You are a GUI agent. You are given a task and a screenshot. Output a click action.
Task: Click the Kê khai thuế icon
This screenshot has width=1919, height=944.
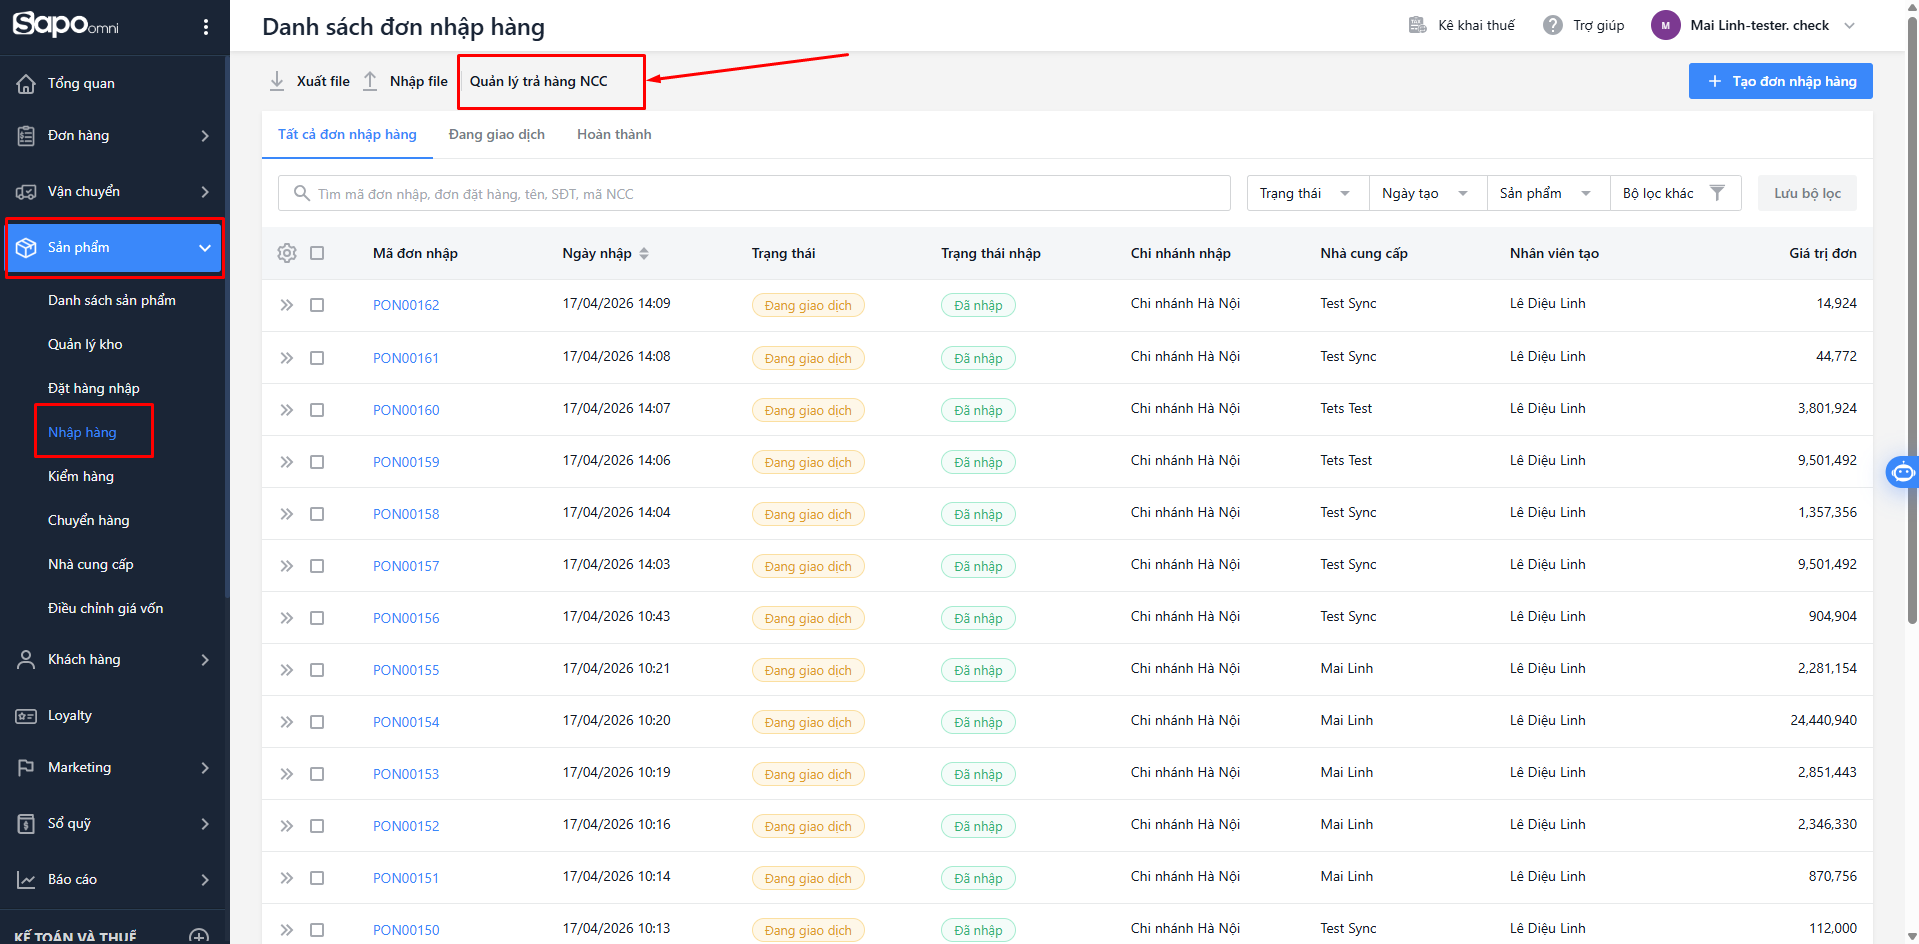tap(1417, 25)
